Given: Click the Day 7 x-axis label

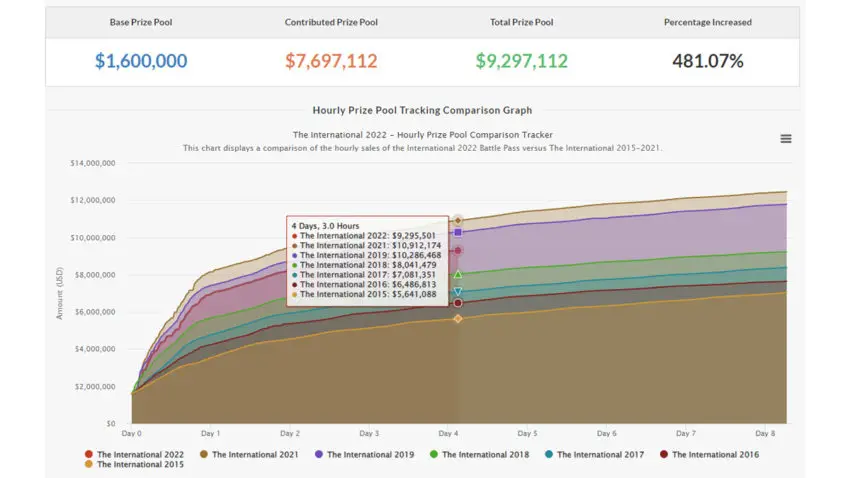Looking at the screenshot, I should [686, 434].
